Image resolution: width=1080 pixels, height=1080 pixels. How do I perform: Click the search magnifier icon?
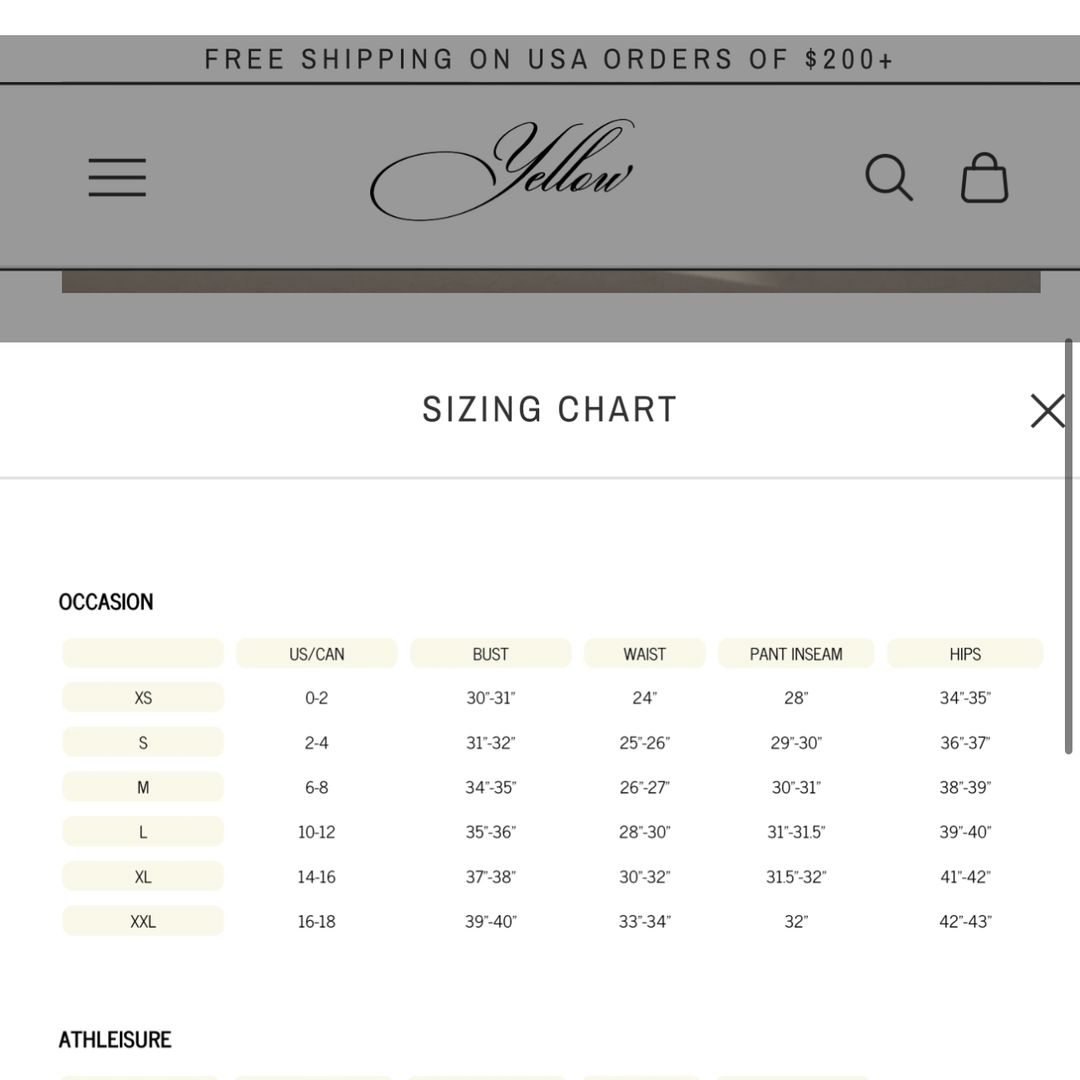coord(888,177)
